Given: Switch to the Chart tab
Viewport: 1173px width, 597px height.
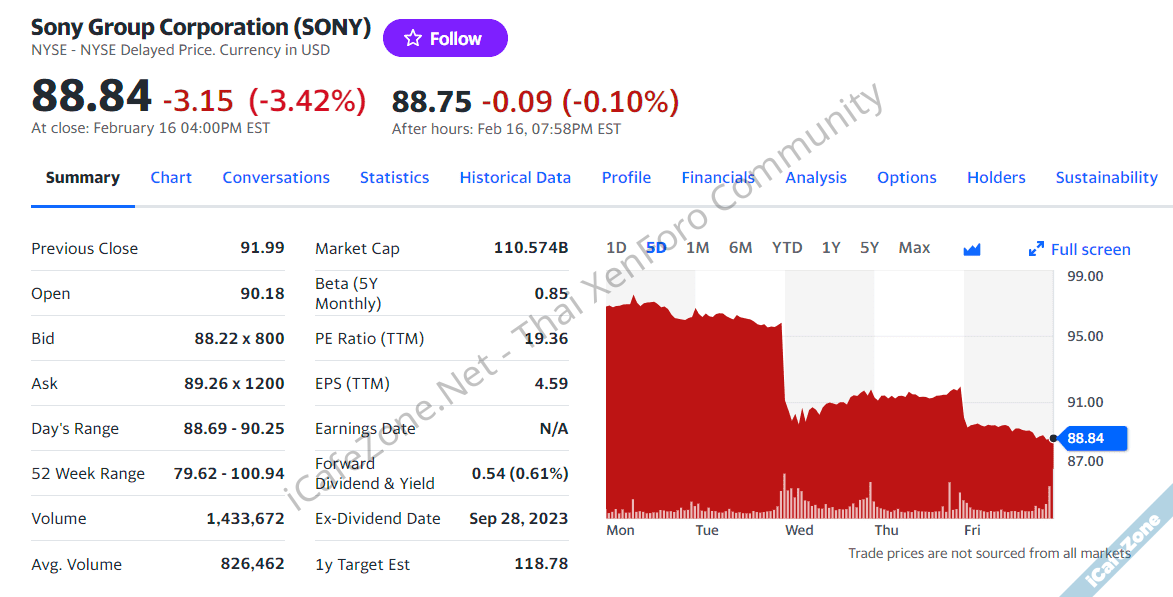Looking at the screenshot, I should tap(171, 178).
